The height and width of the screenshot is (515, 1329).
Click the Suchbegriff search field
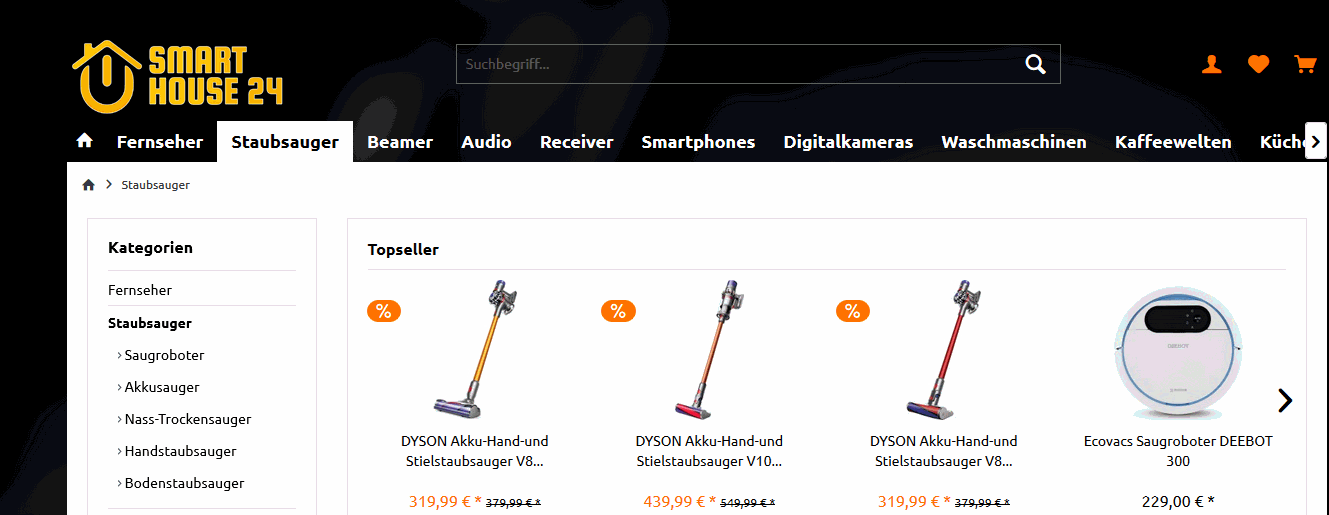tap(738, 65)
